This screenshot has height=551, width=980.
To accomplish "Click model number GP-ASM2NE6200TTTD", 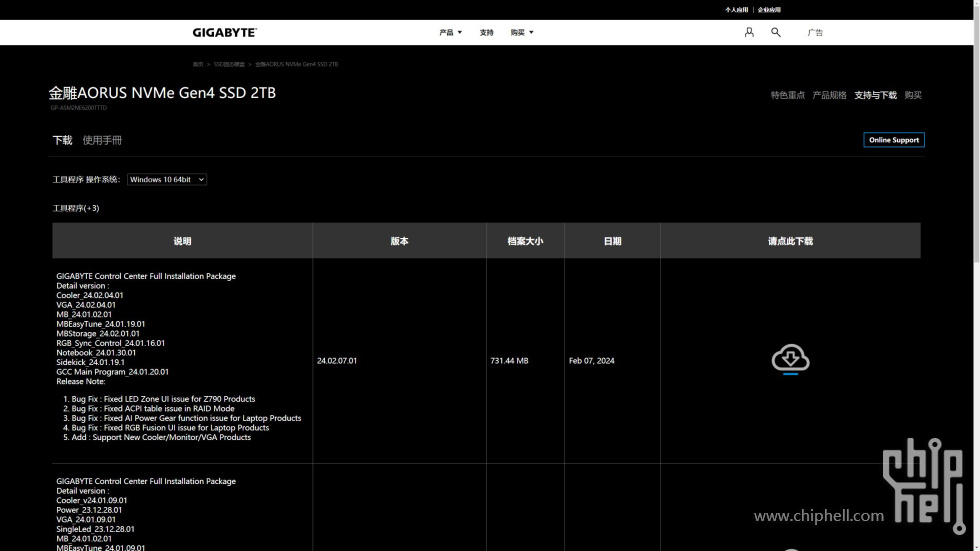I will (x=79, y=108).
